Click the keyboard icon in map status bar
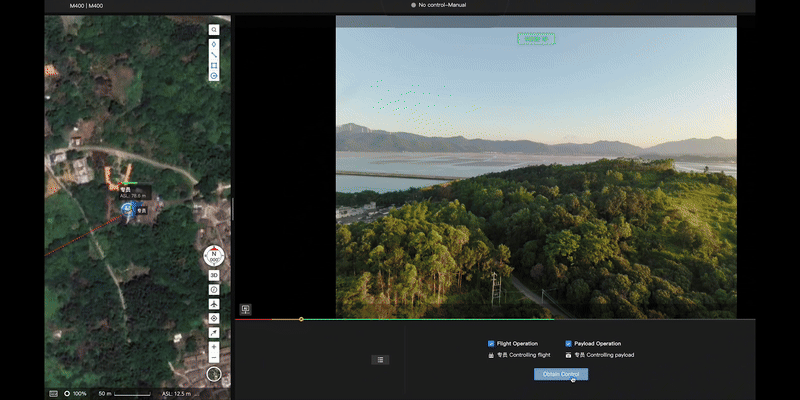Viewport: 800px width, 400px height. pos(53,394)
